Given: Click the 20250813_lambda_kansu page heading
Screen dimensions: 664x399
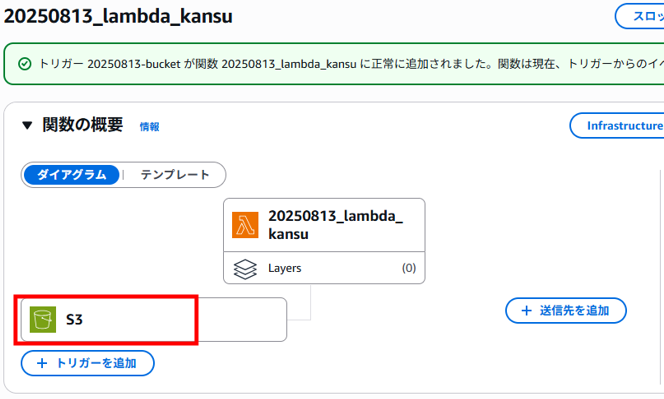Looking at the screenshot, I should coord(118,16).
